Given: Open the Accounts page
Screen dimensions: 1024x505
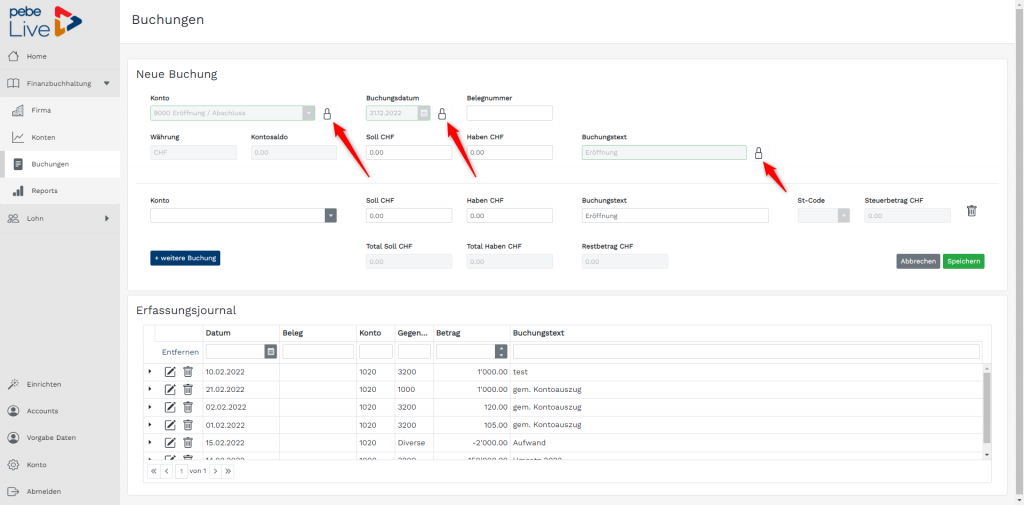Looking at the screenshot, I should point(42,411).
